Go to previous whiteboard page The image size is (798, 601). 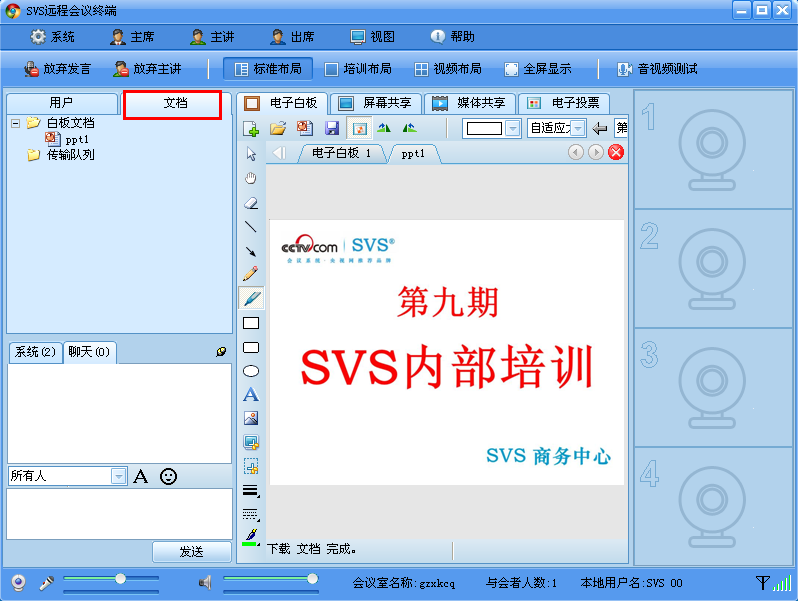tap(576, 152)
